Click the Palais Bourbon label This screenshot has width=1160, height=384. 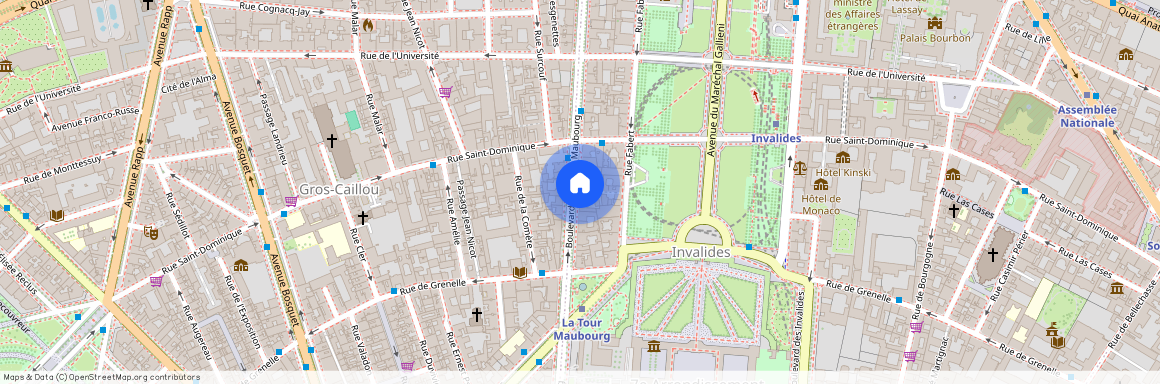click(x=934, y=38)
